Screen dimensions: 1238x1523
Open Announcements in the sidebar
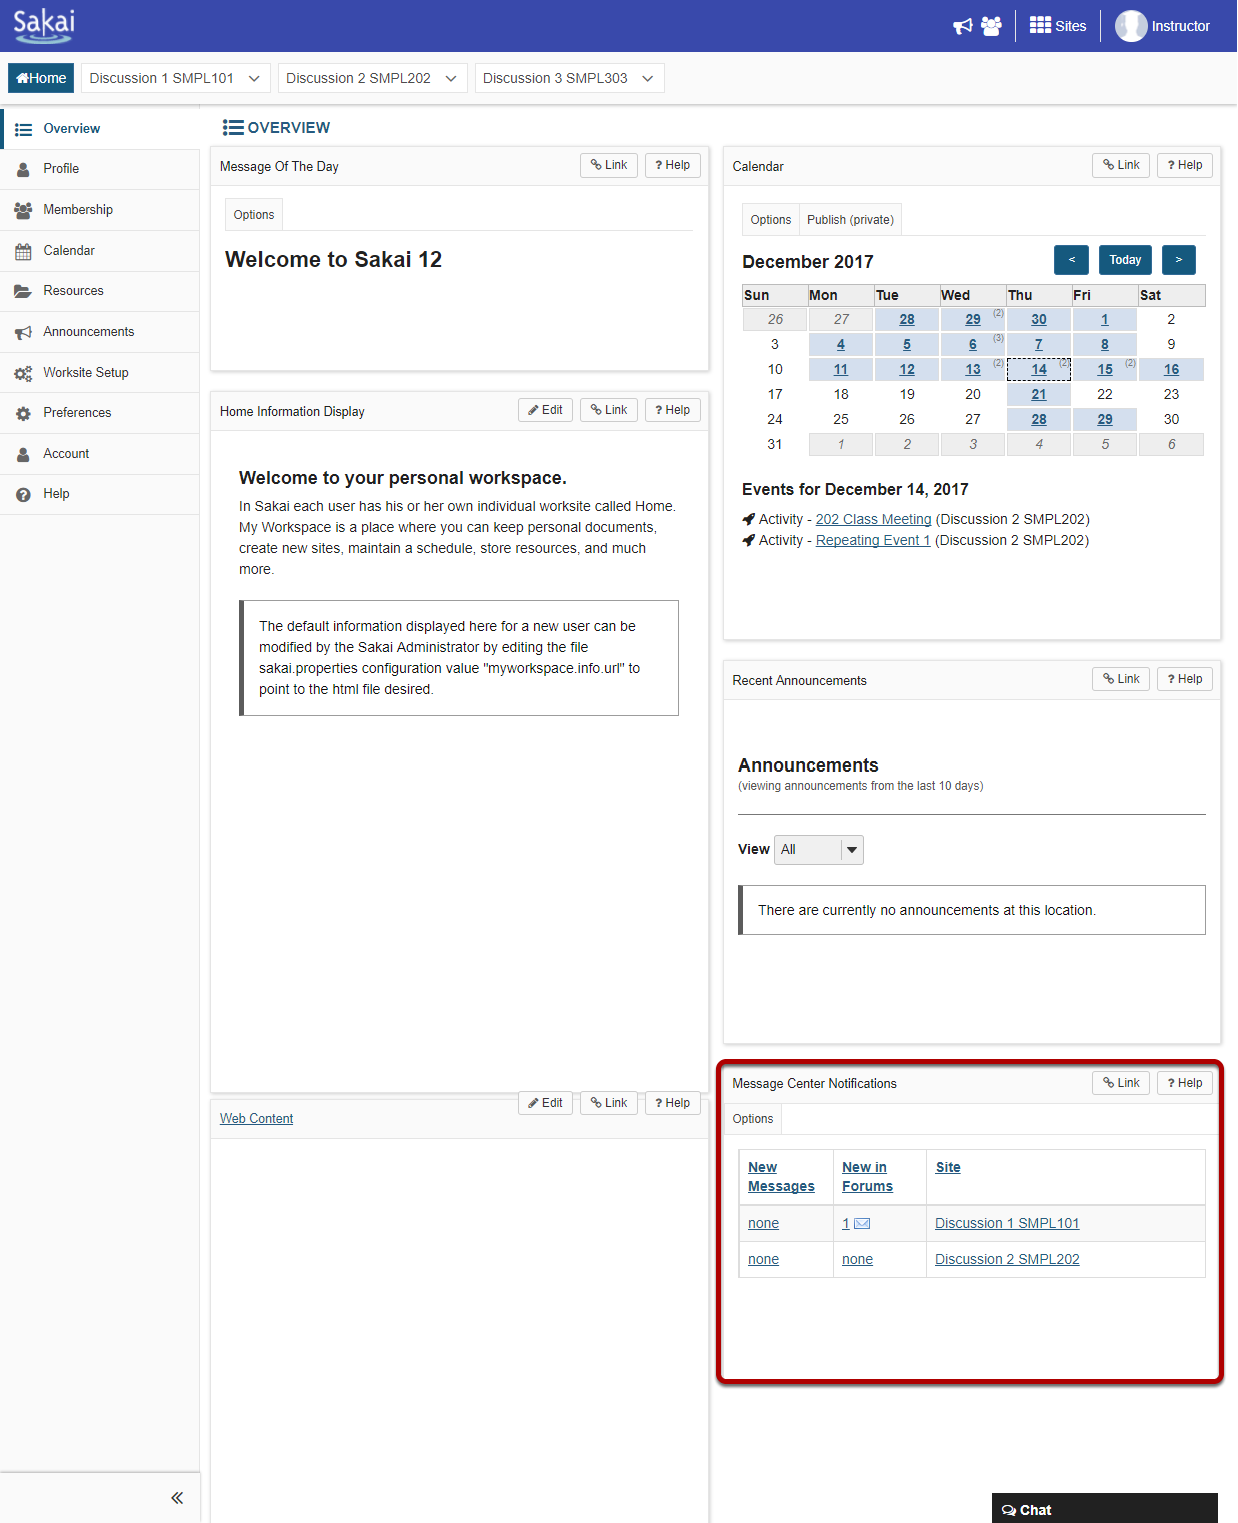[100, 332]
